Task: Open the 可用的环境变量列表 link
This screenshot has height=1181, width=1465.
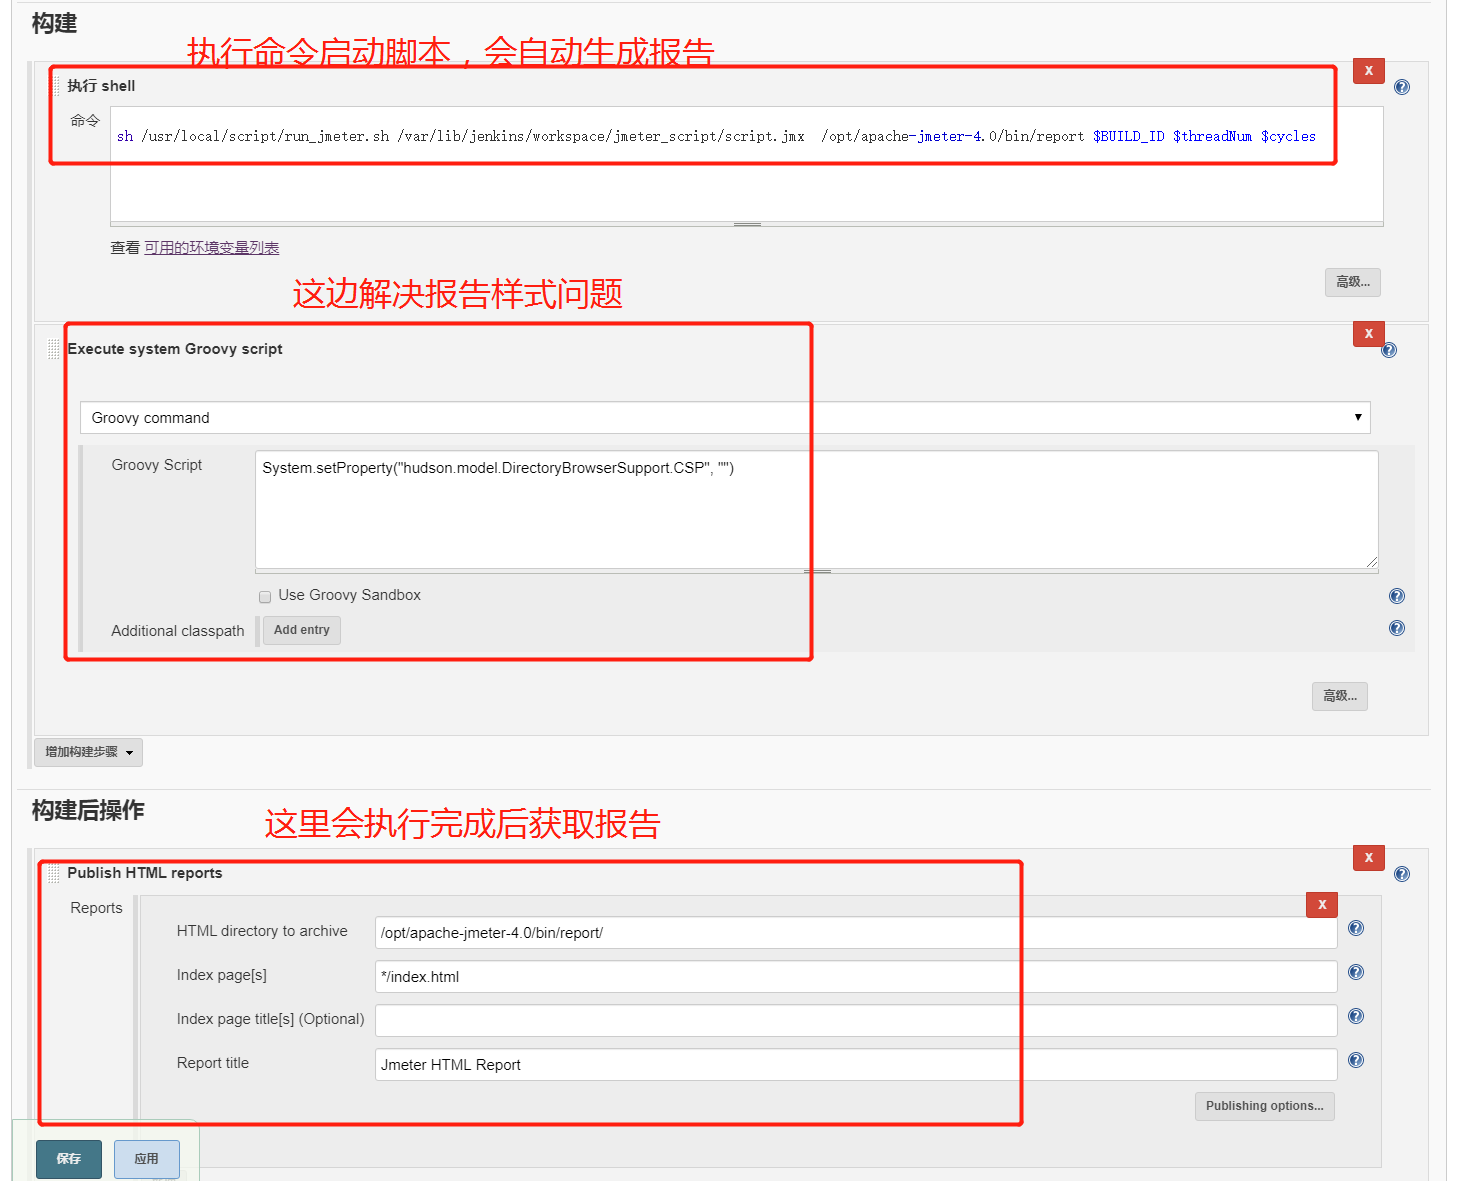Action: click(212, 248)
